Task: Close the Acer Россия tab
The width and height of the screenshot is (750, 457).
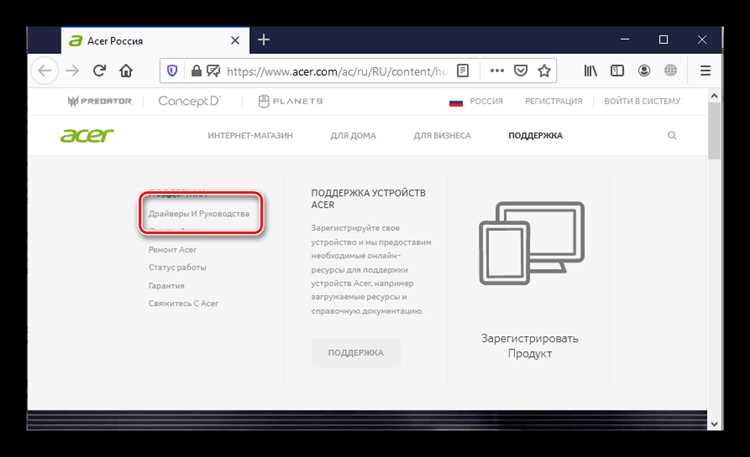Action: tap(235, 41)
